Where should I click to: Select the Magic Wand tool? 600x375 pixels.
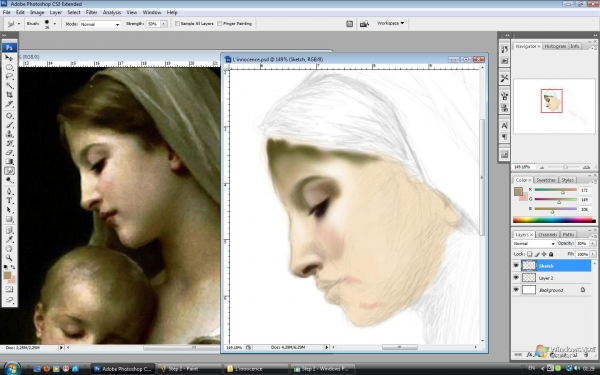[9, 85]
